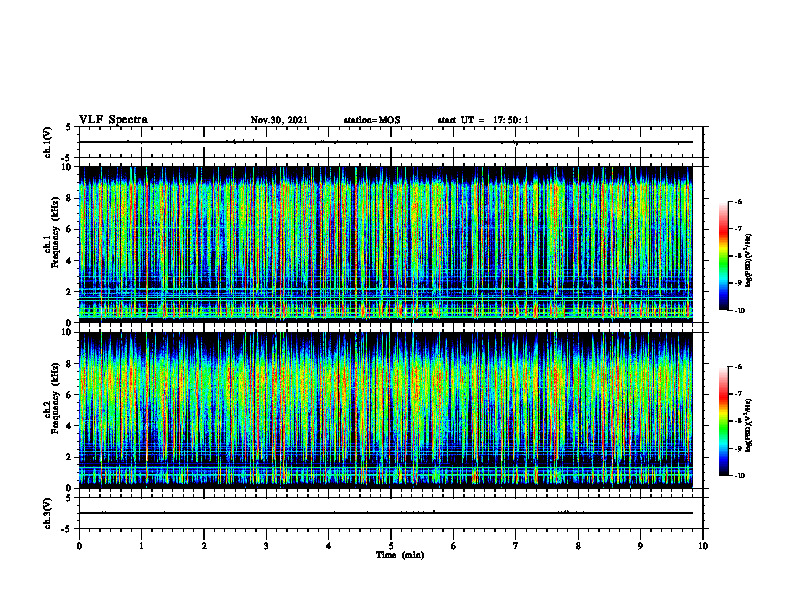Viewport: 792px width, 612px height.
Task: Click time axis tick label "4"
Action: tap(329, 546)
